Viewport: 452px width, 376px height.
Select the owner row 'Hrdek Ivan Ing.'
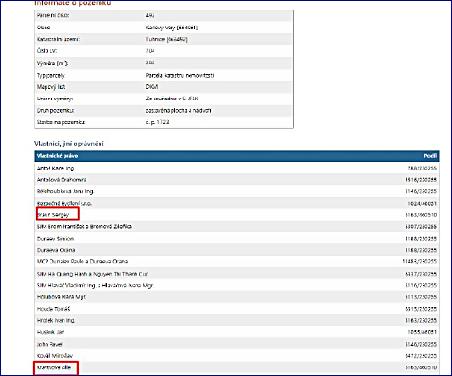pyautogui.click(x=237, y=321)
